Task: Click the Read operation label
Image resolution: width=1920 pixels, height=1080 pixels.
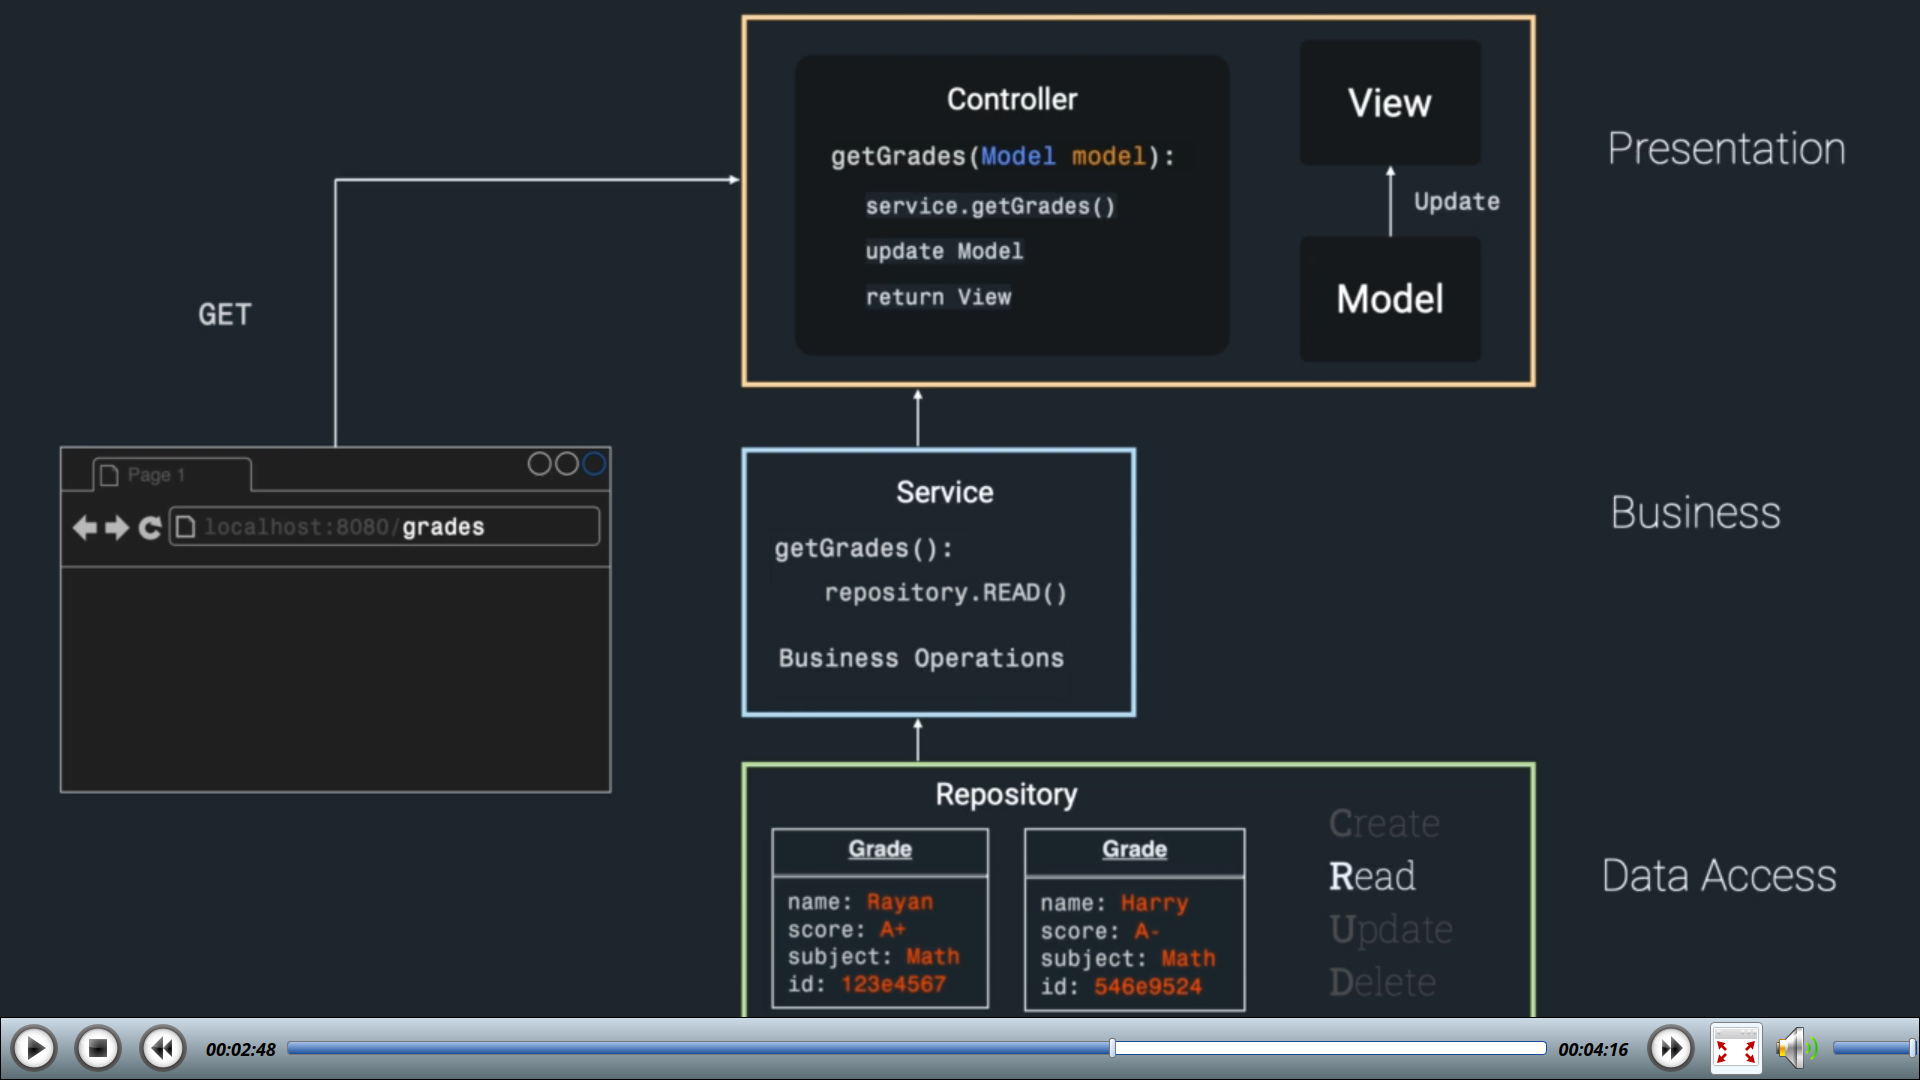Action: coord(1371,876)
